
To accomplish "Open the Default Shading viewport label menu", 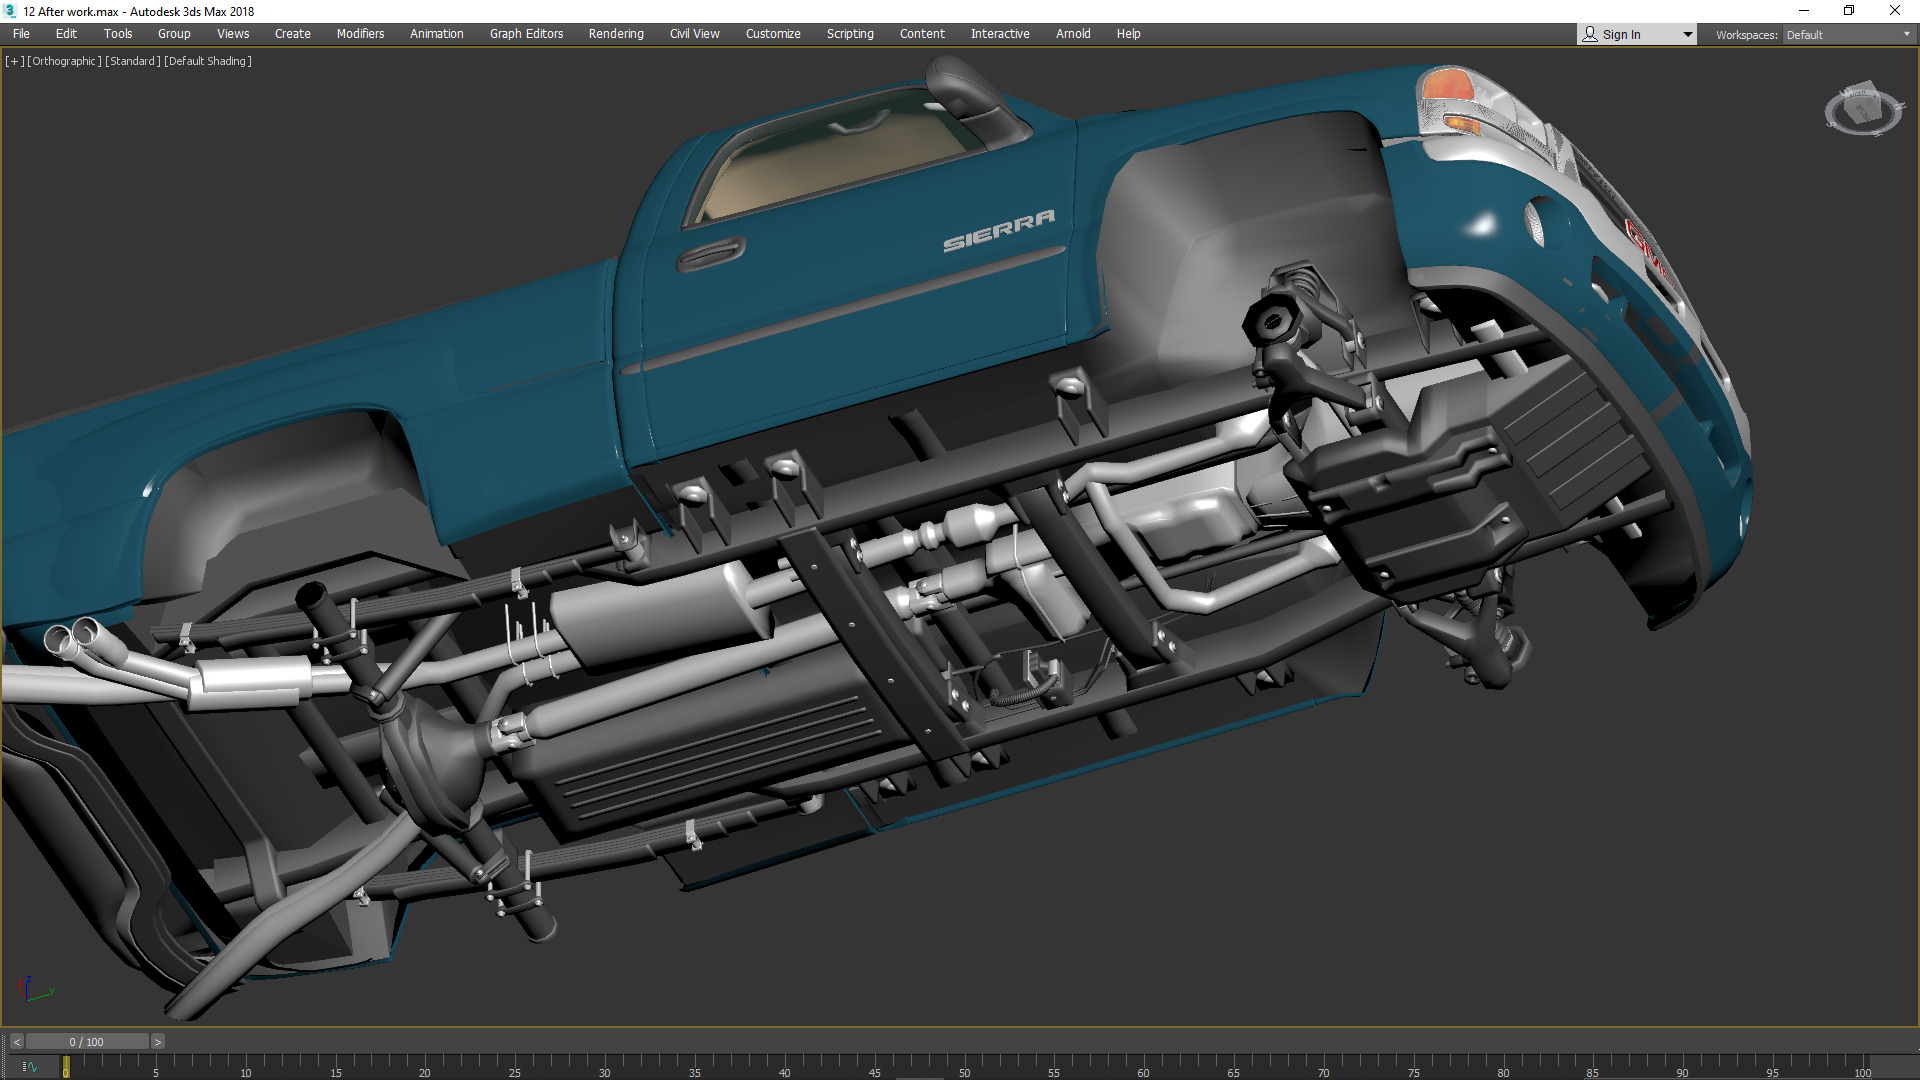I will point(207,61).
